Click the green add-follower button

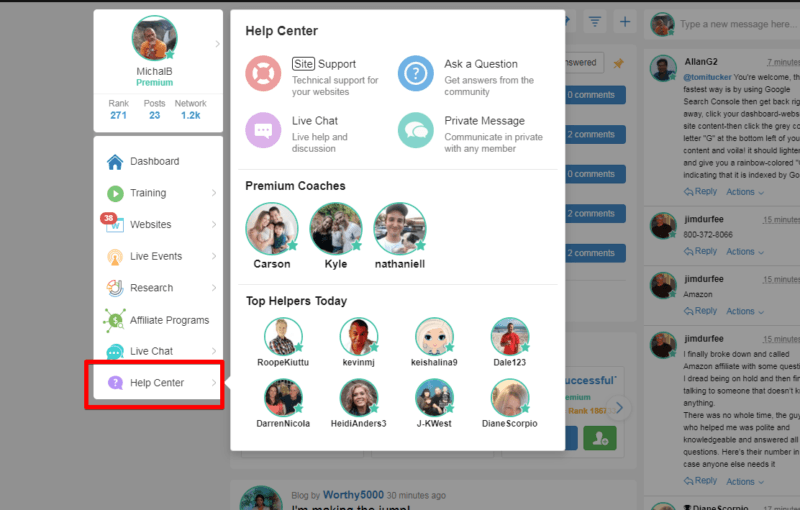(x=600, y=438)
